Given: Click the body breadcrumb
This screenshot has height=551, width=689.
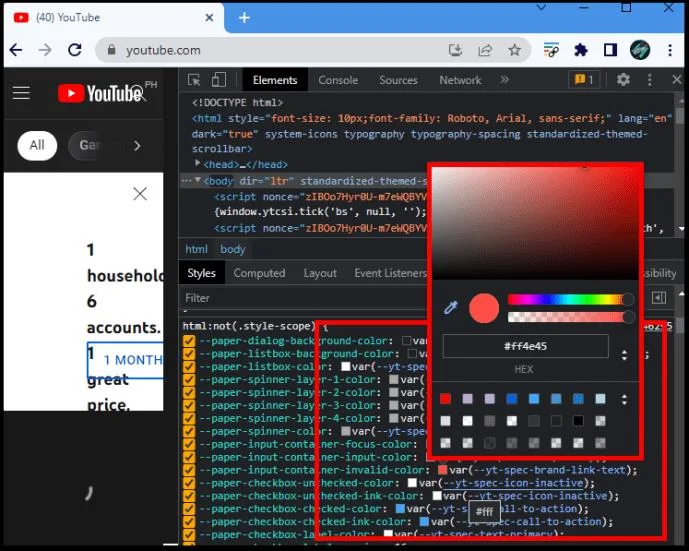Looking at the screenshot, I should coord(232,249).
